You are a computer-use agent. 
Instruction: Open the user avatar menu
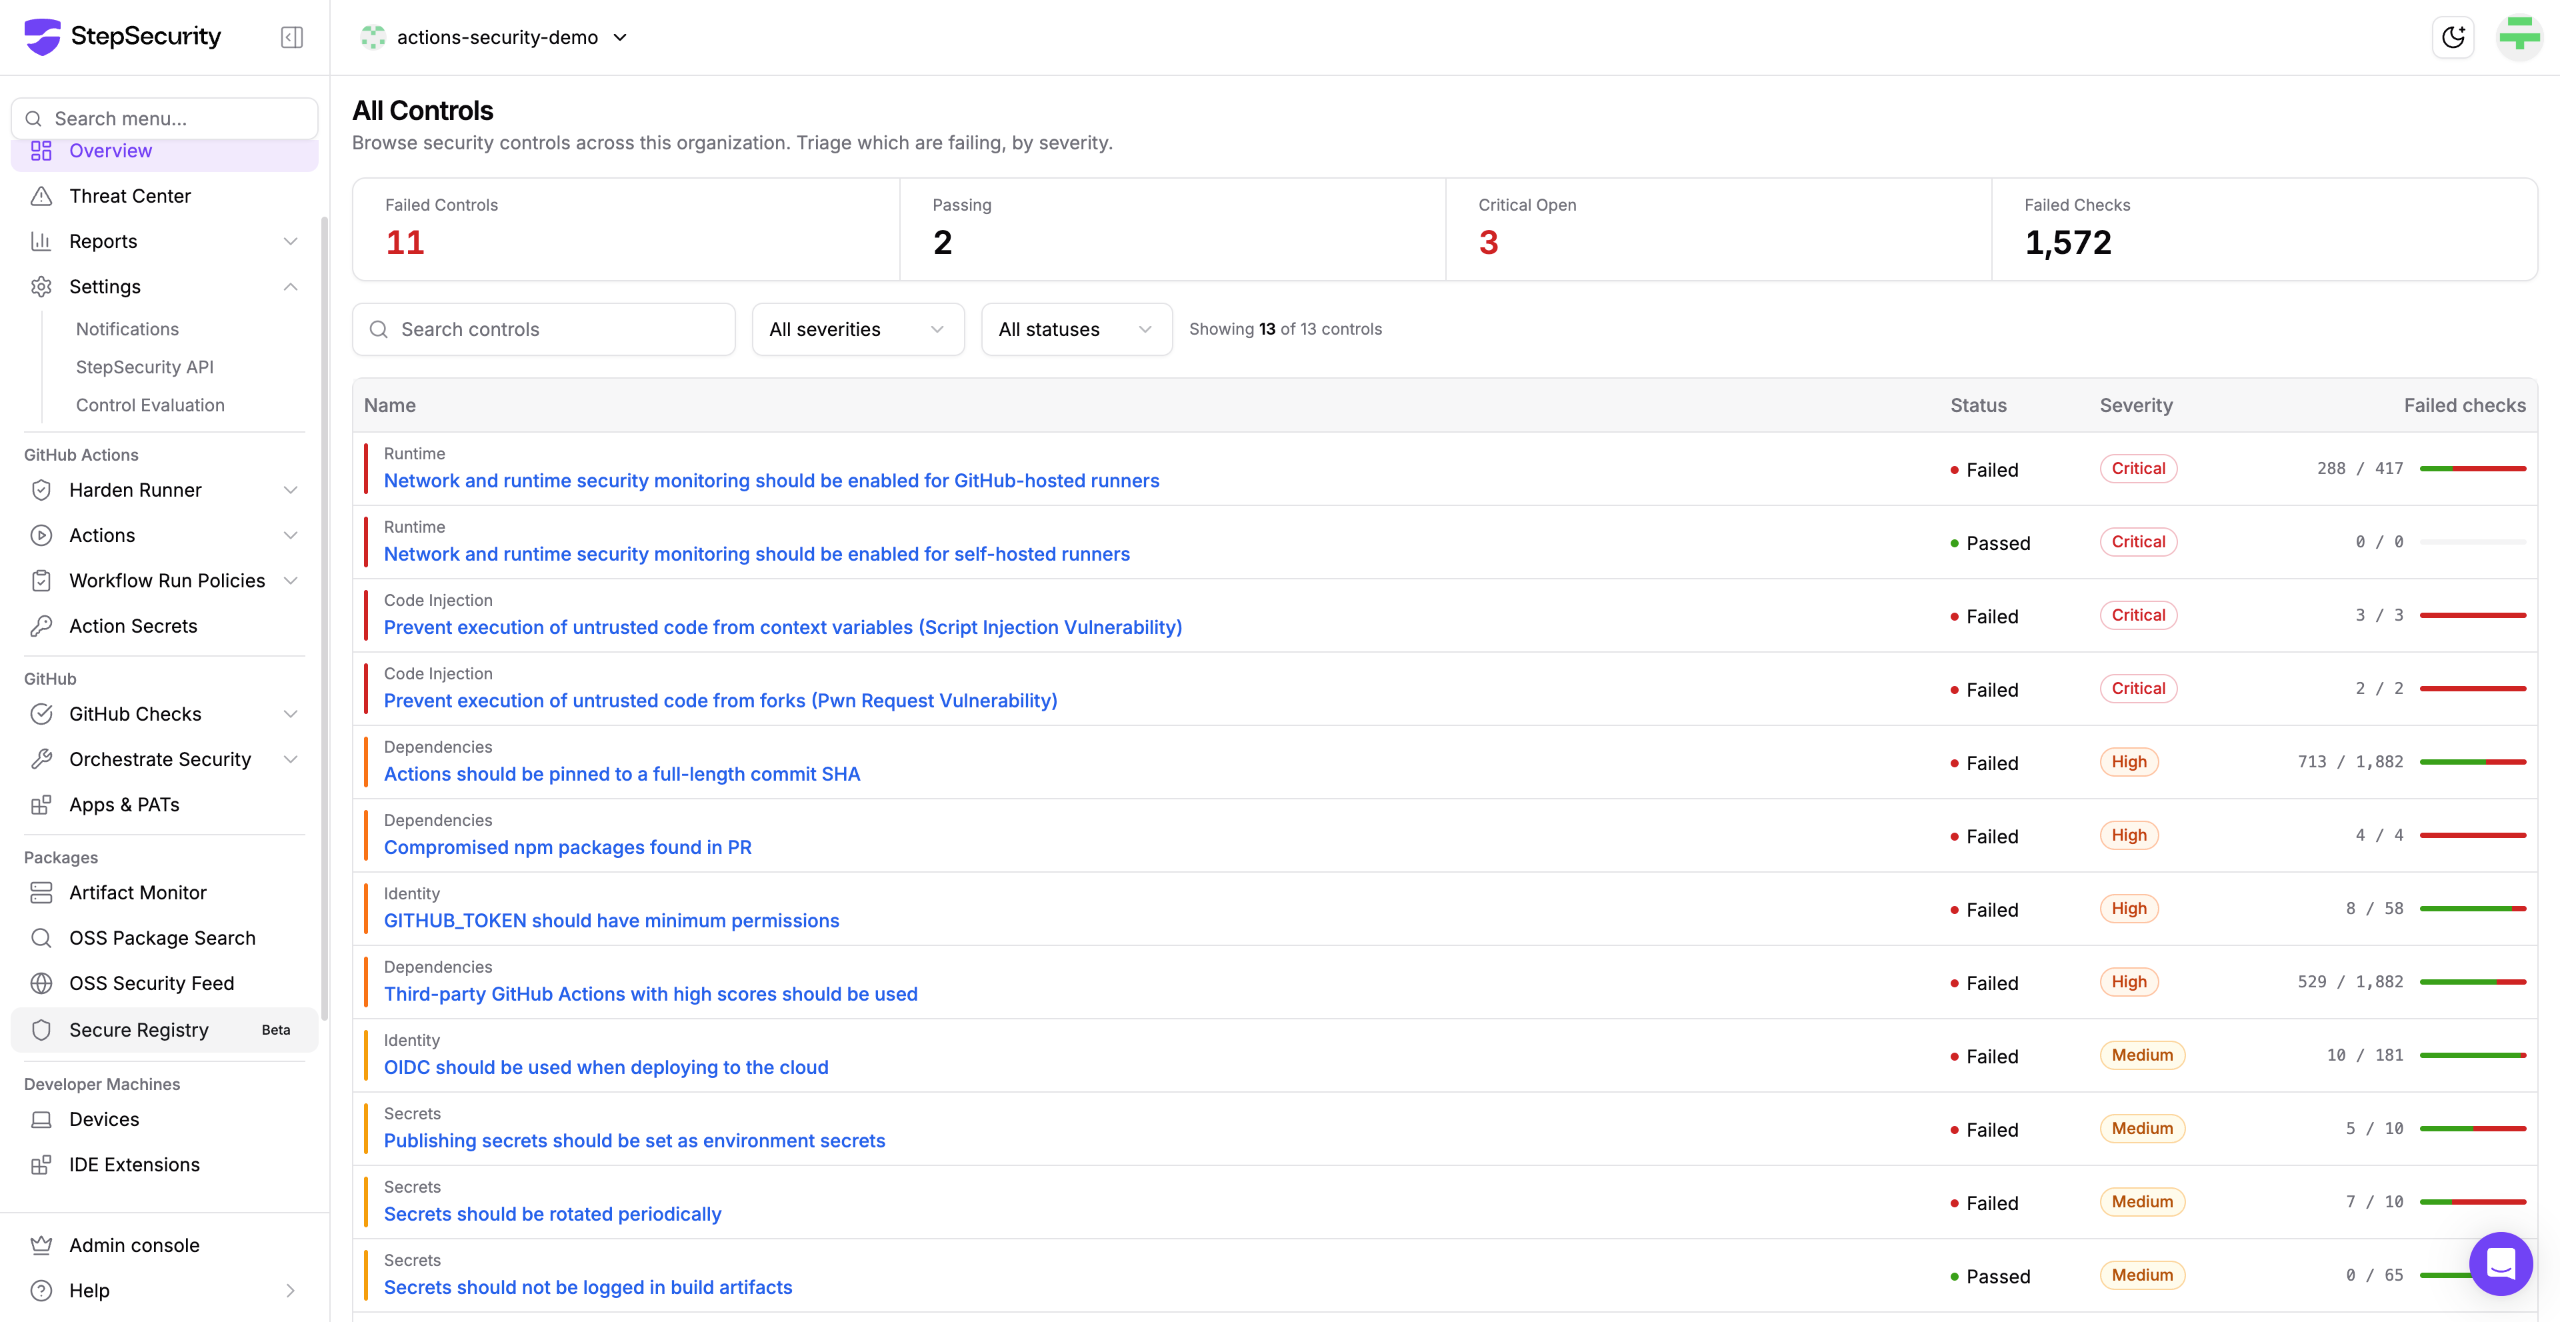(2519, 37)
